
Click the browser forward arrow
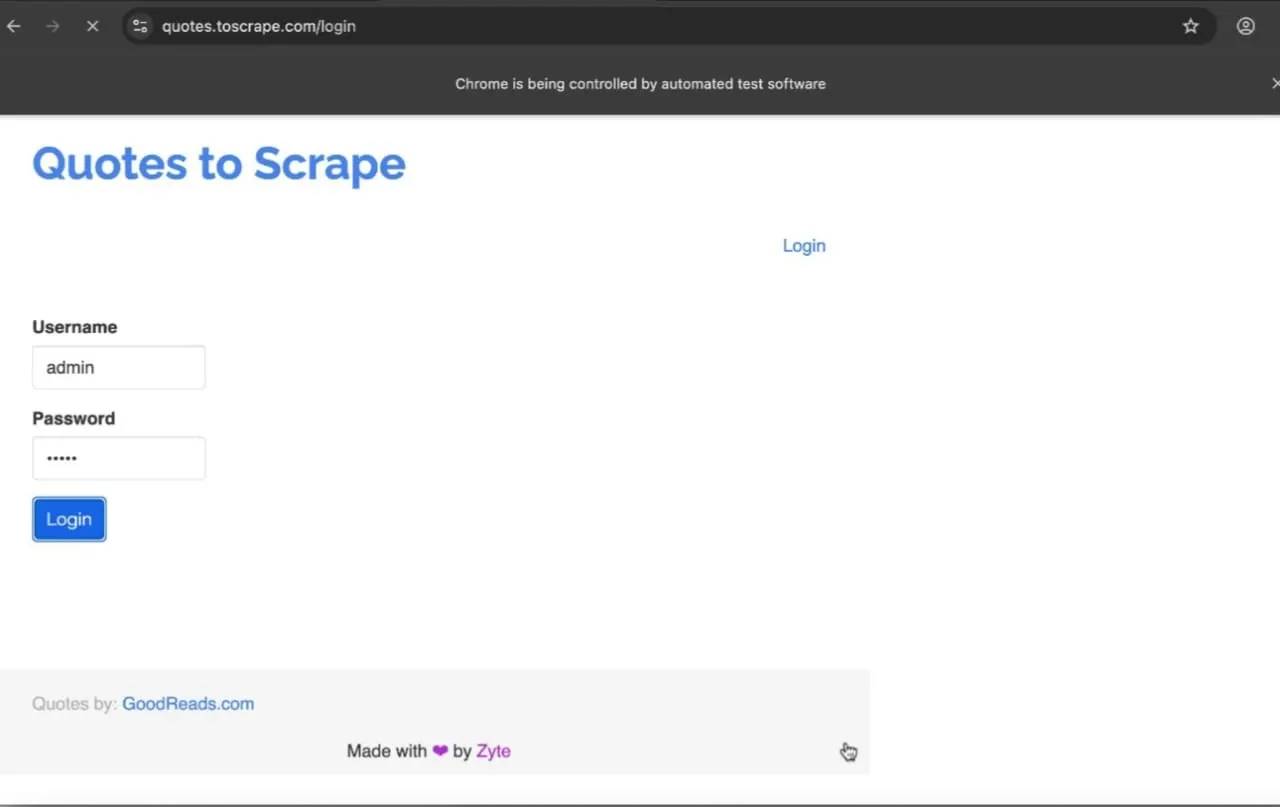pyautogui.click(x=53, y=26)
